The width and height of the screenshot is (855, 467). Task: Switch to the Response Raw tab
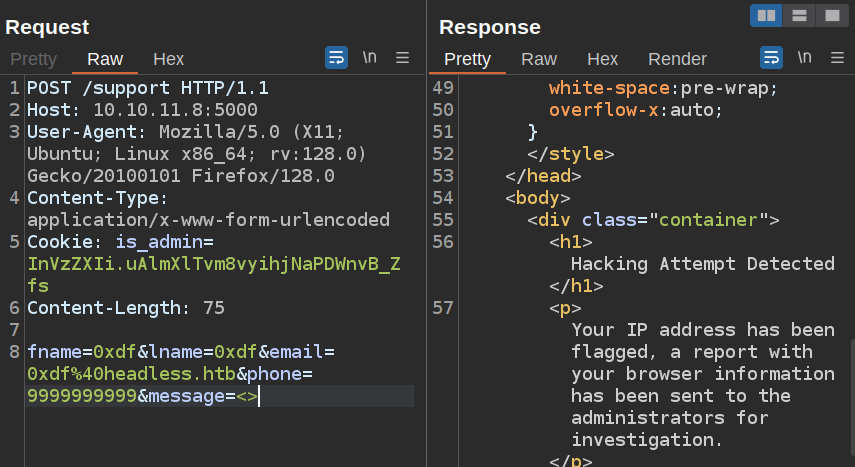[539, 59]
